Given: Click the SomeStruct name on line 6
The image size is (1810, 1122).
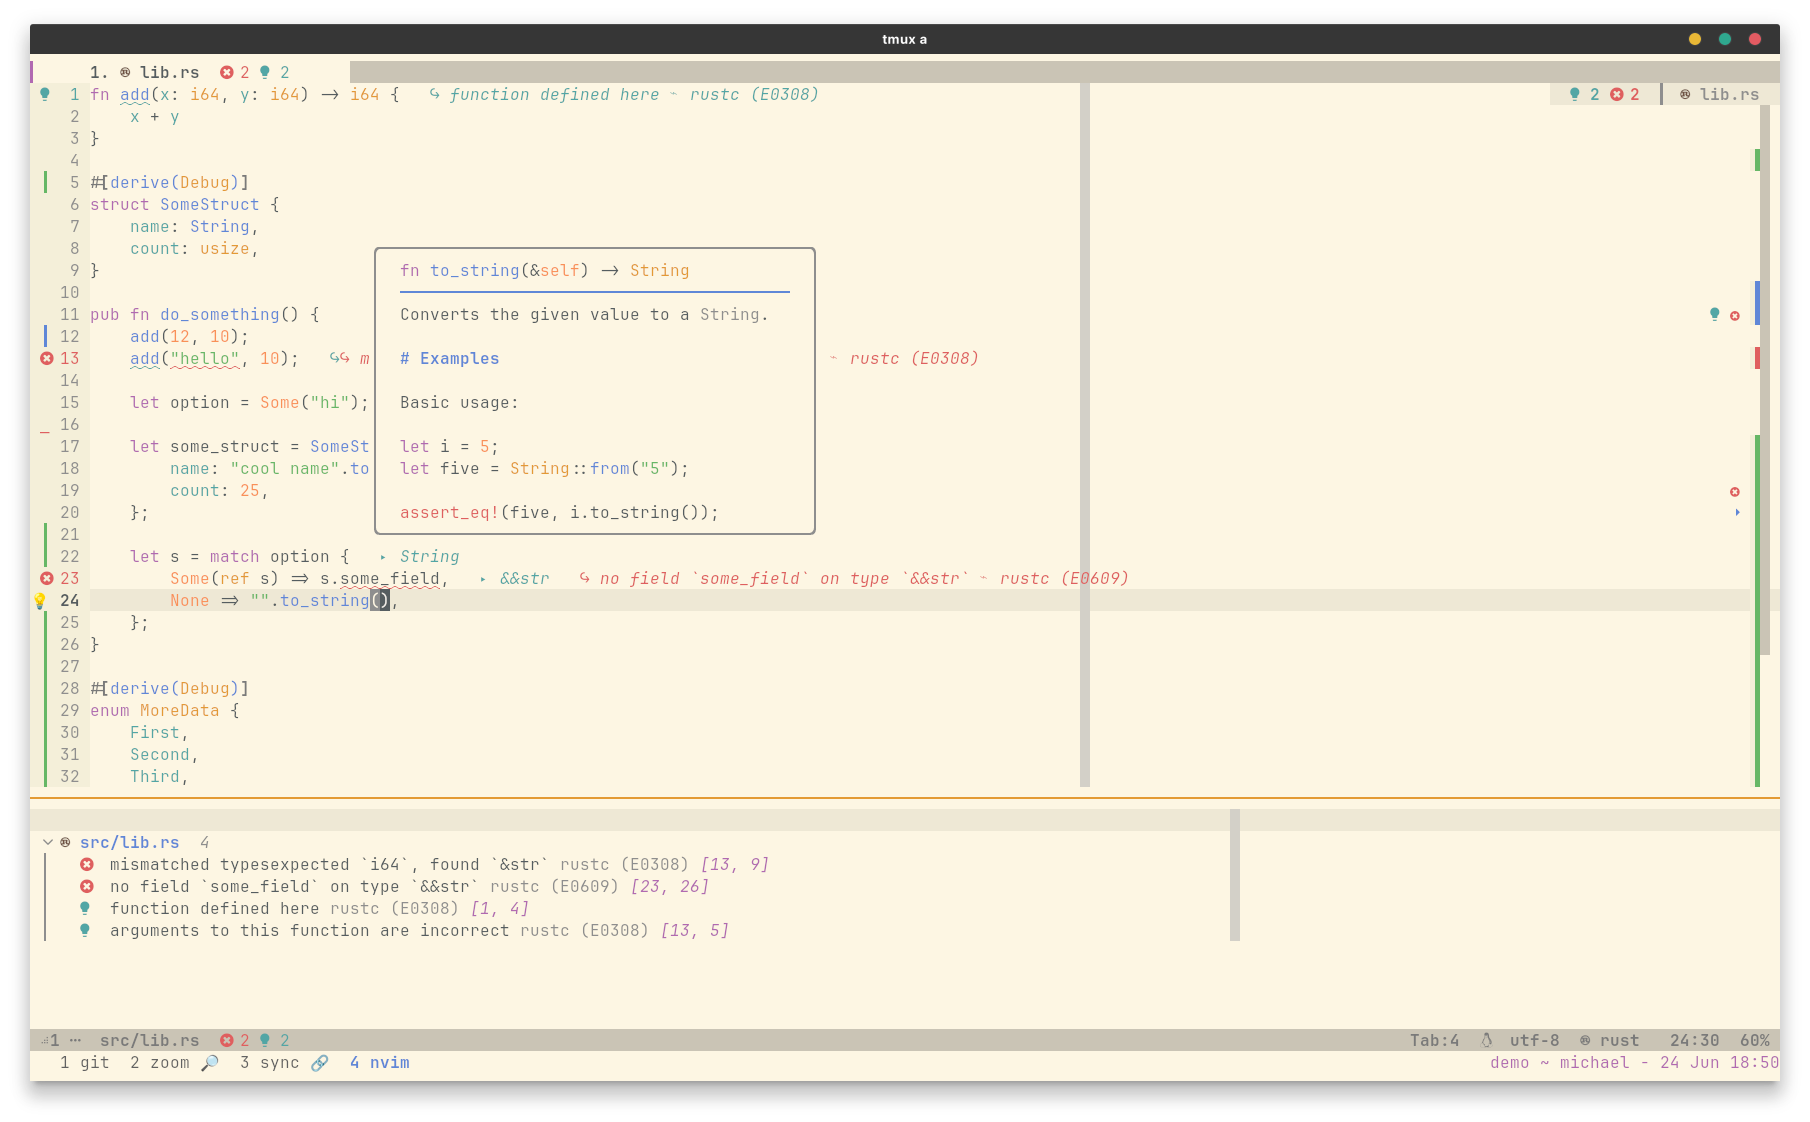Looking at the screenshot, I should point(210,204).
